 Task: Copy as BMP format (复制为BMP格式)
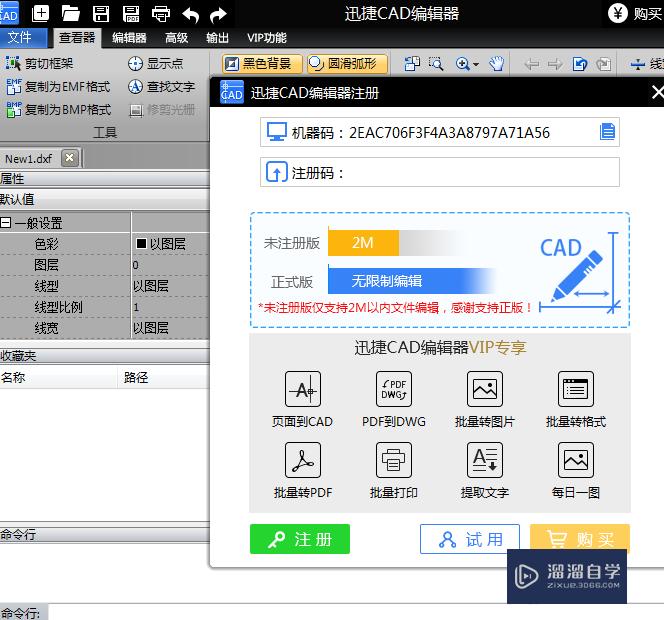58,110
